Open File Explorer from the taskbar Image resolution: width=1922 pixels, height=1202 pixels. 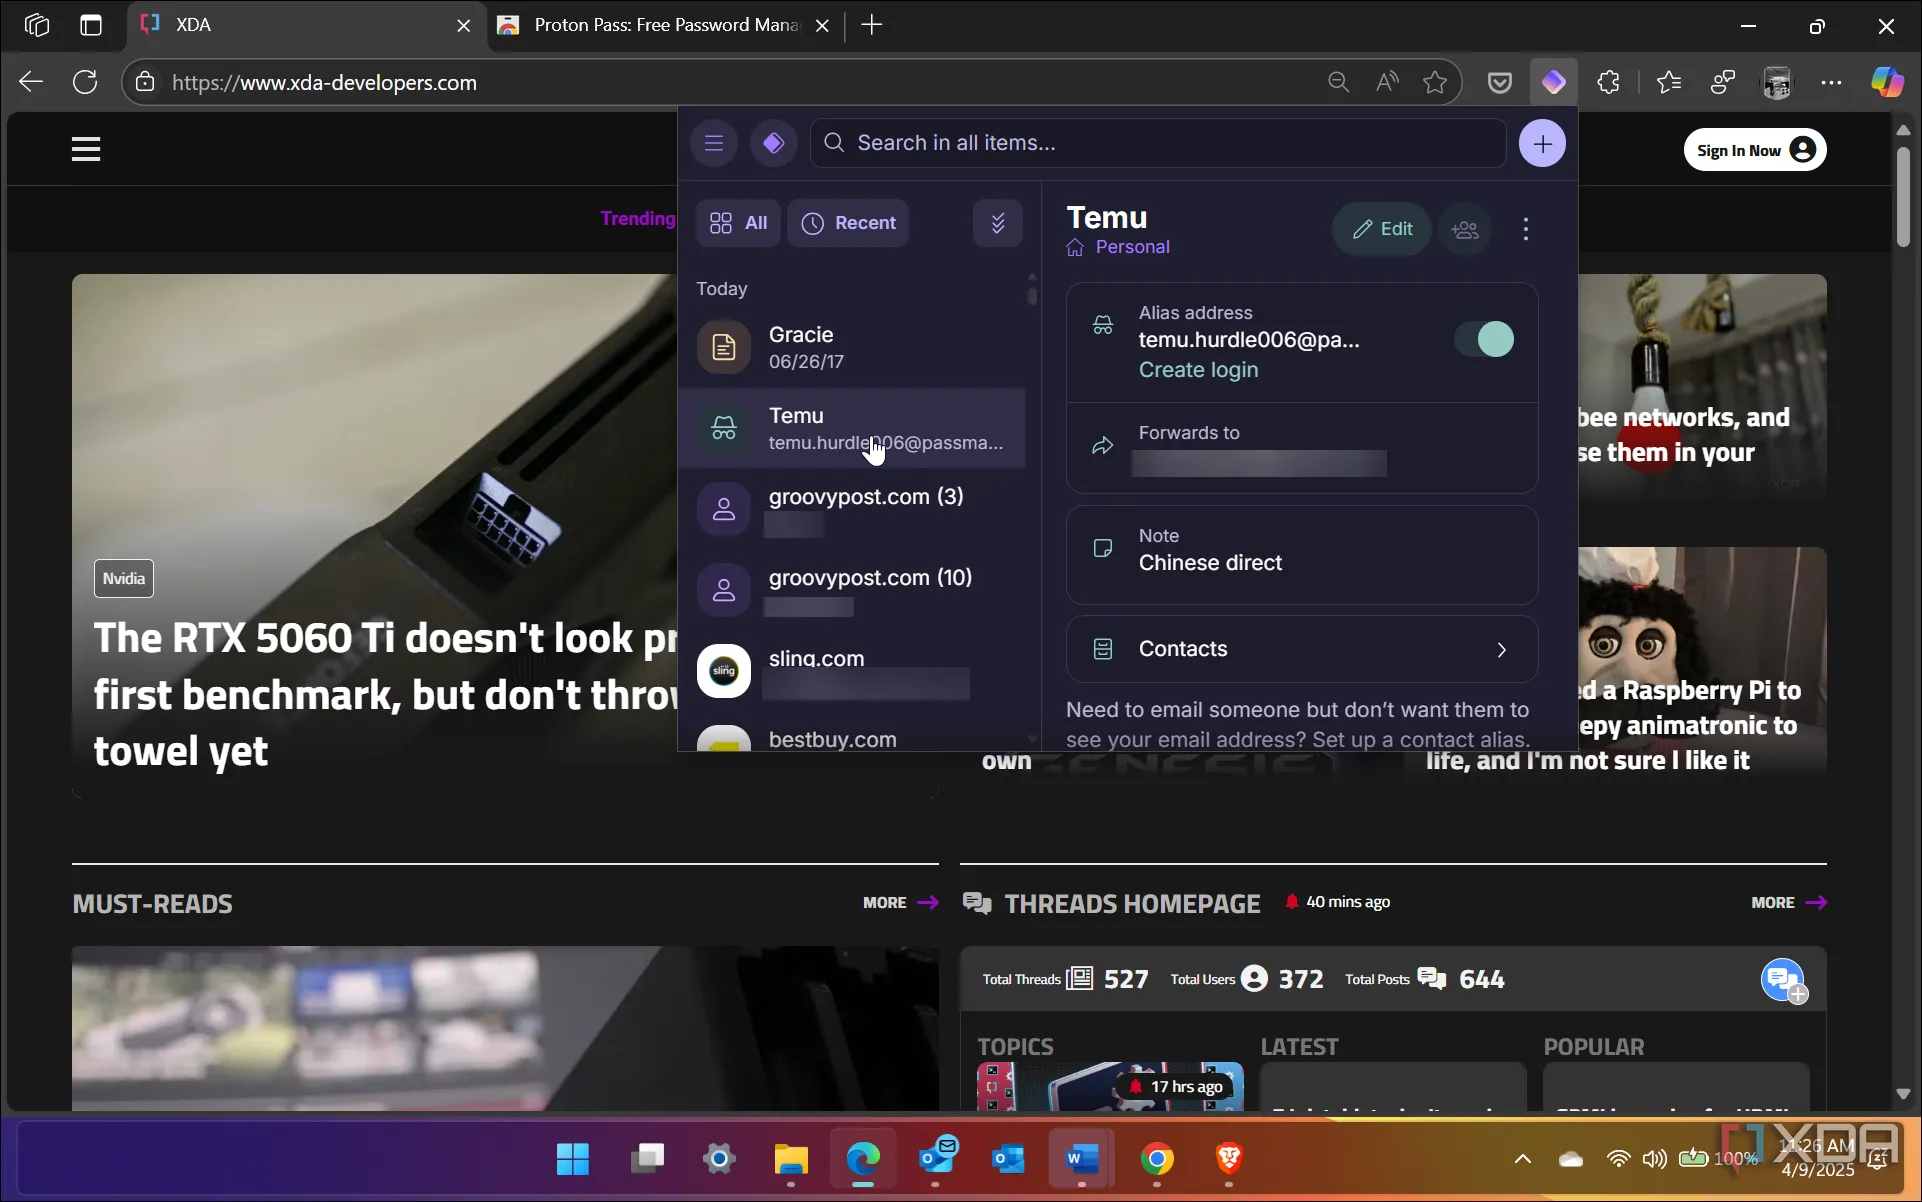point(791,1159)
